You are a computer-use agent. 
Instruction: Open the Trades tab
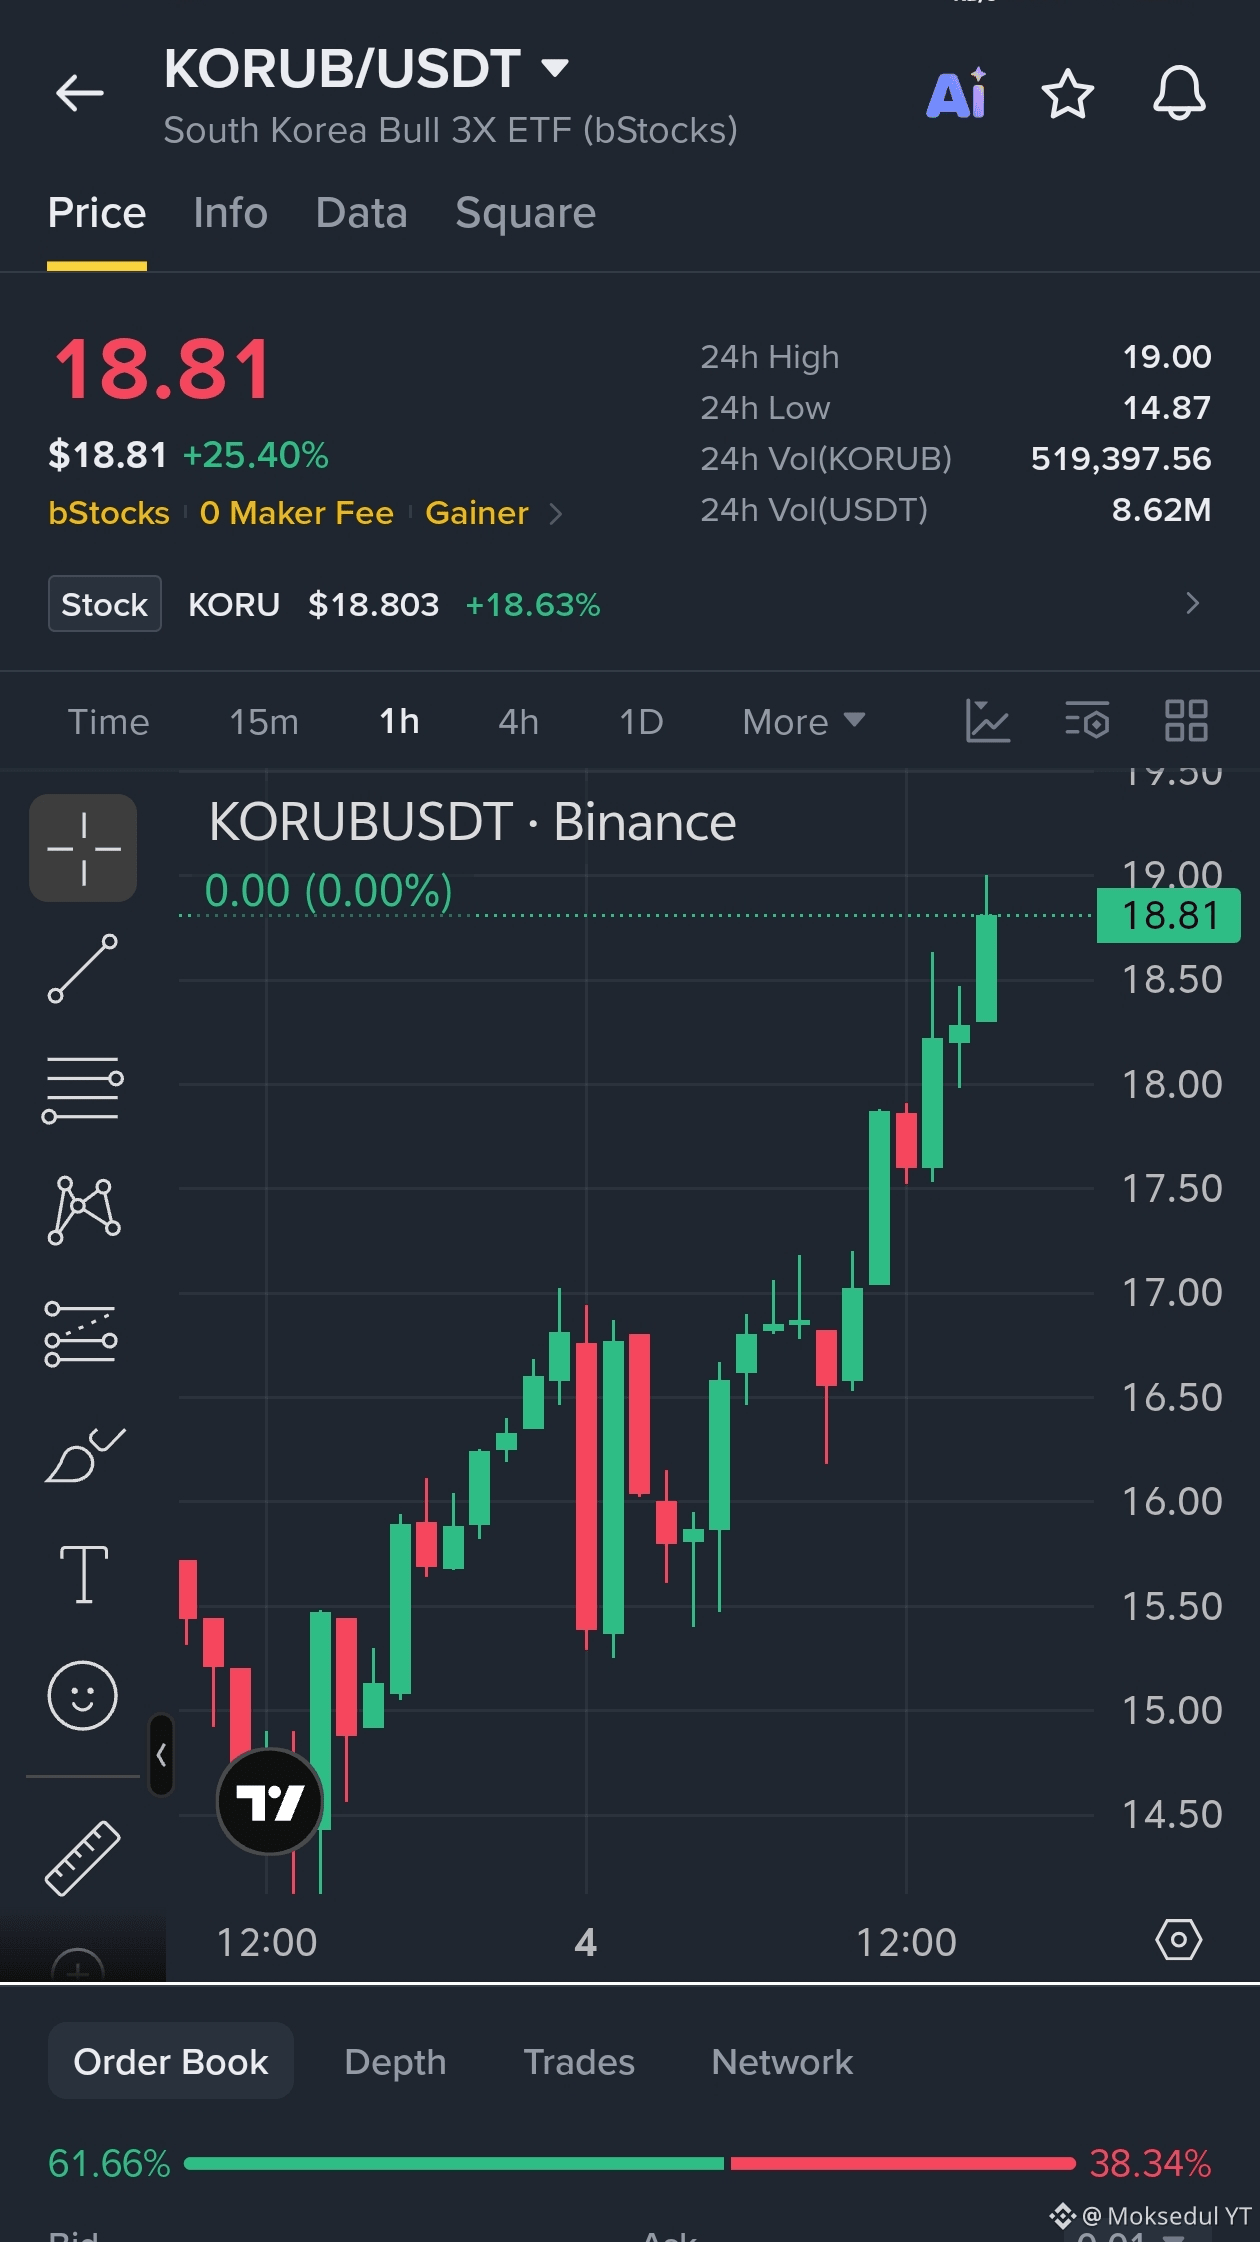point(579,2062)
